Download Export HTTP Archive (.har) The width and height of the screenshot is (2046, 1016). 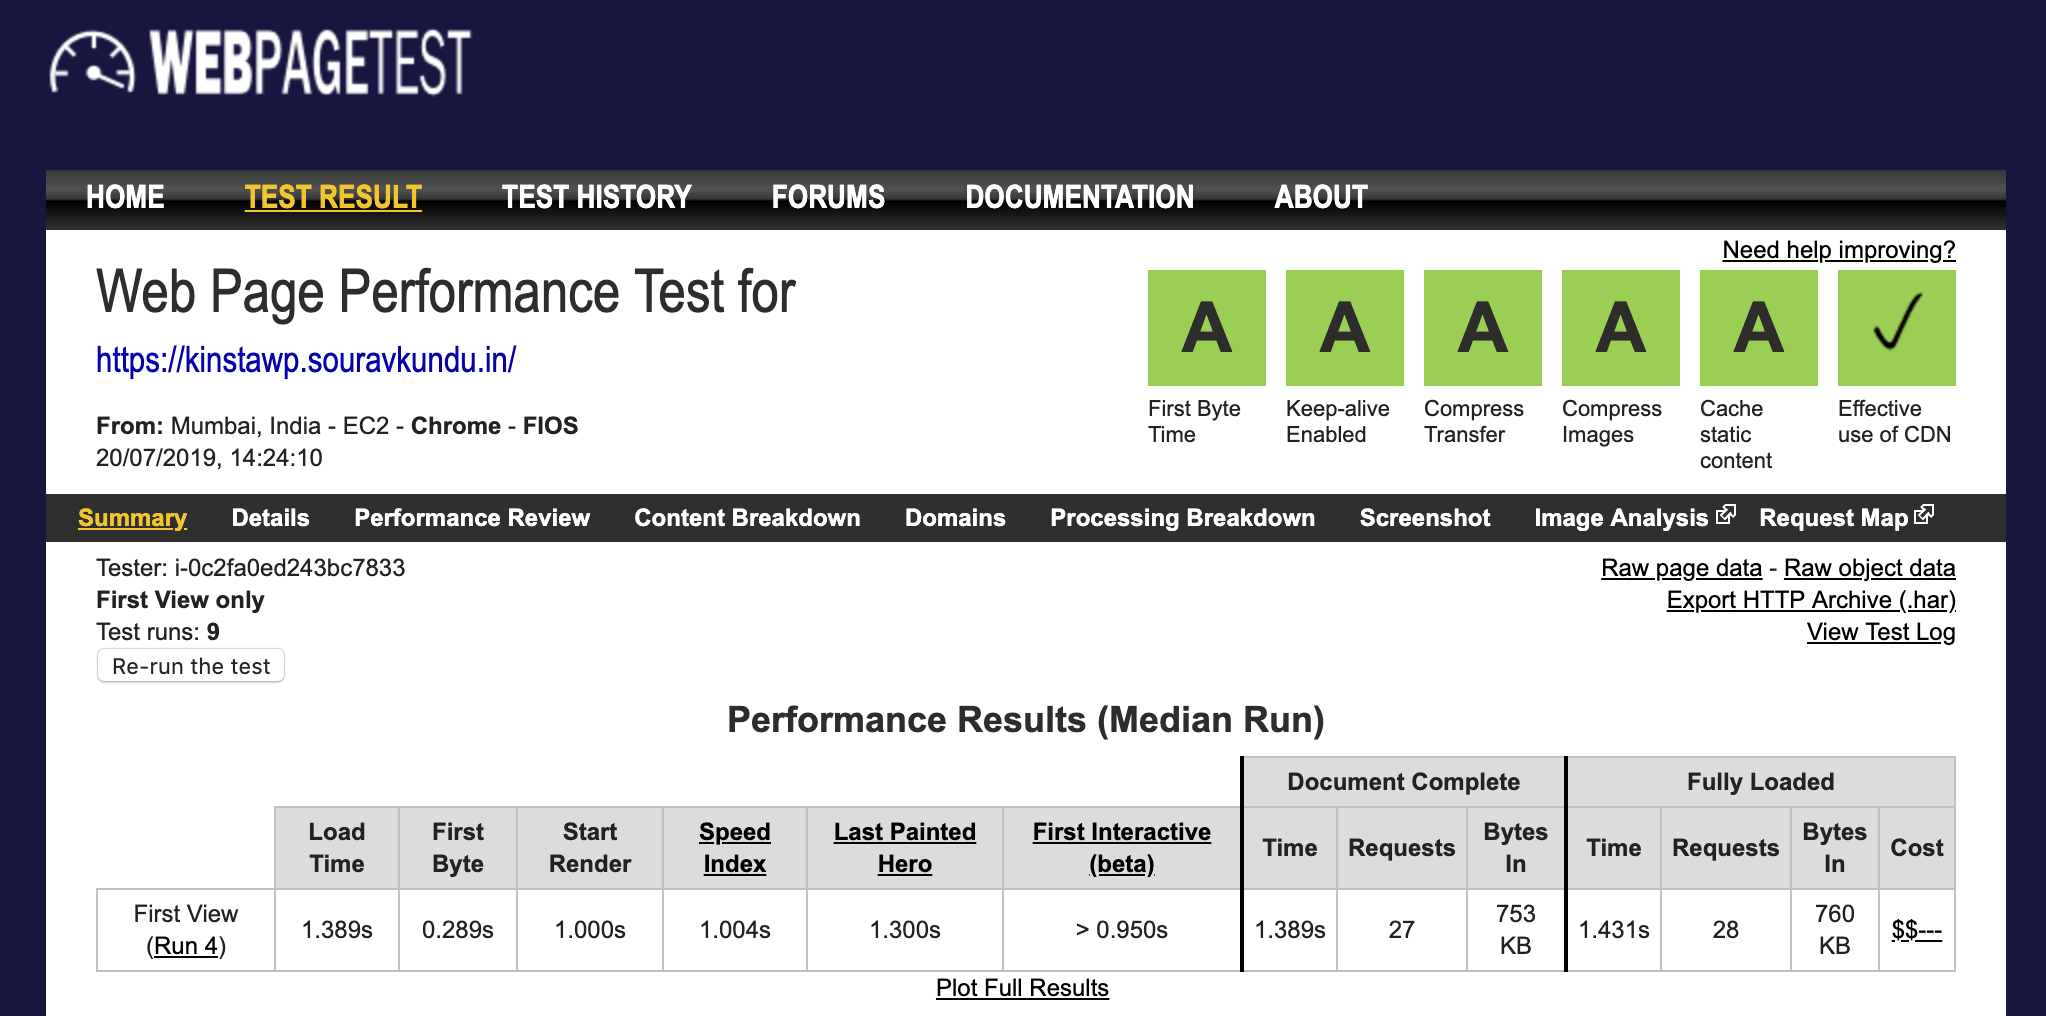pos(1810,600)
